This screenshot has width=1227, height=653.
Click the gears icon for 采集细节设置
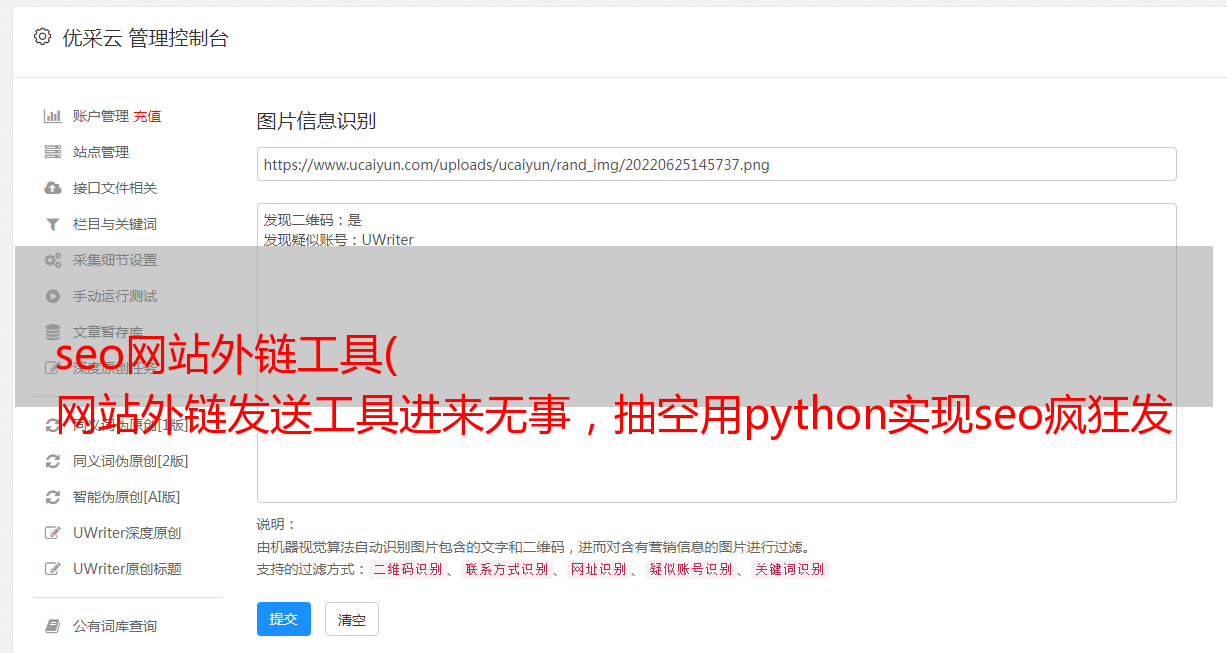coord(53,260)
